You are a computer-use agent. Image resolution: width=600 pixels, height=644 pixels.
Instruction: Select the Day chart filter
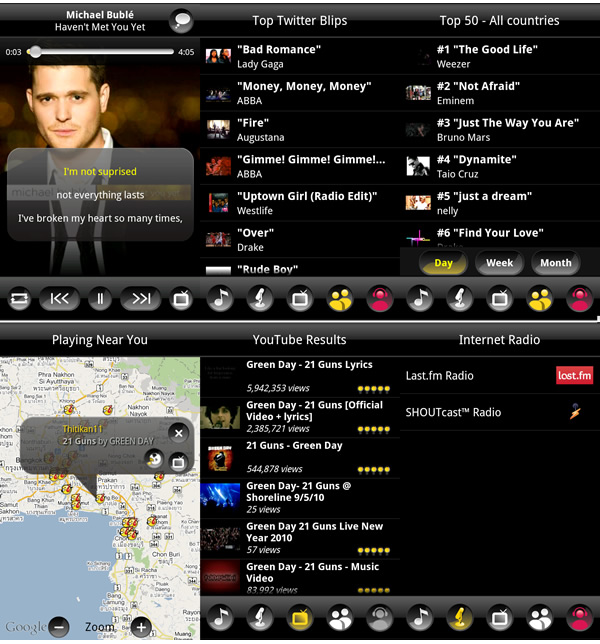tap(443, 263)
